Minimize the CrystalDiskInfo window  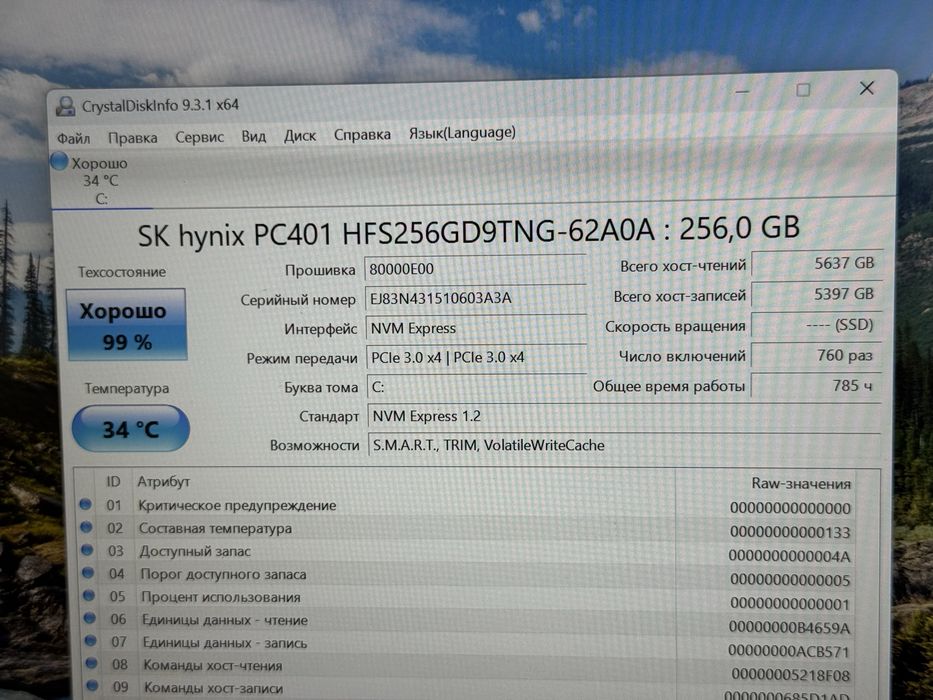[x=742, y=91]
